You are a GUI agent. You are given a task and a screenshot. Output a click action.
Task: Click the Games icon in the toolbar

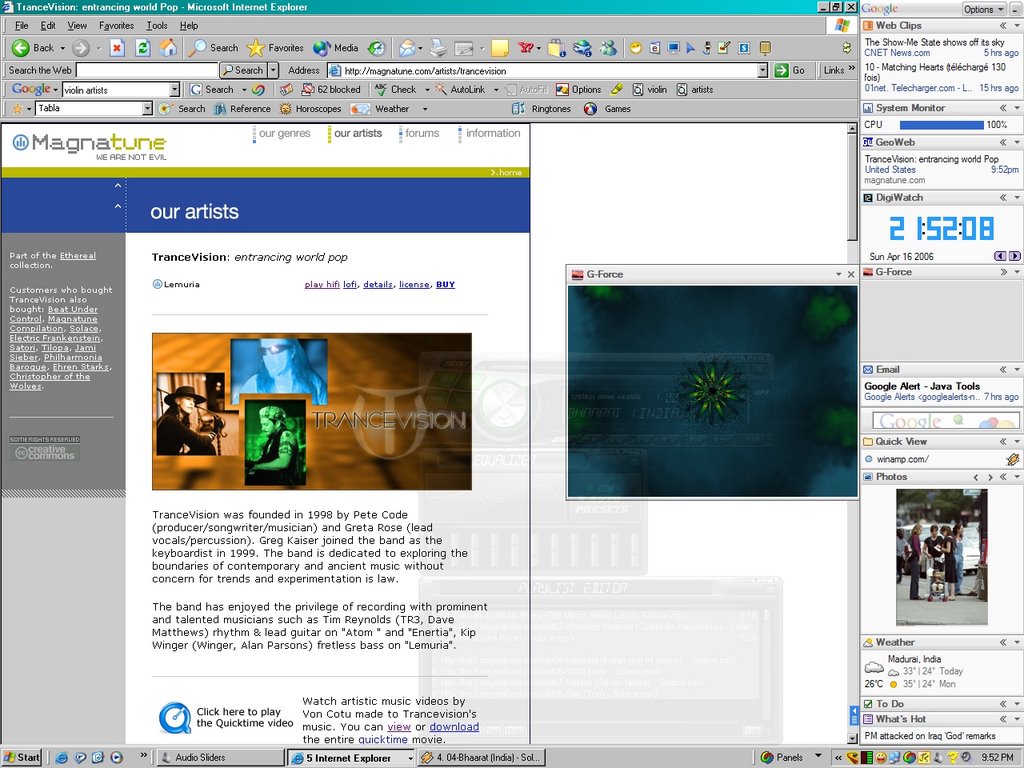(590, 109)
